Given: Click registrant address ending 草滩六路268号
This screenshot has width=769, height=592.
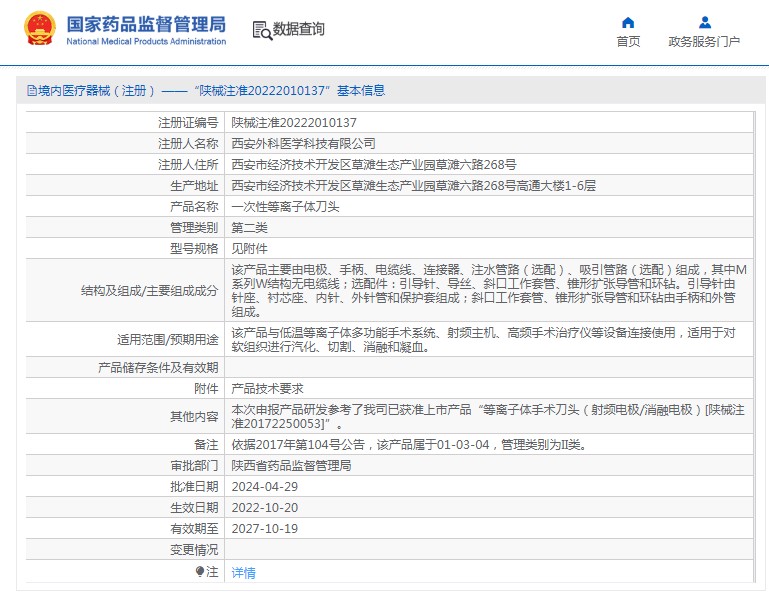Looking at the screenshot, I should tap(373, 165).
